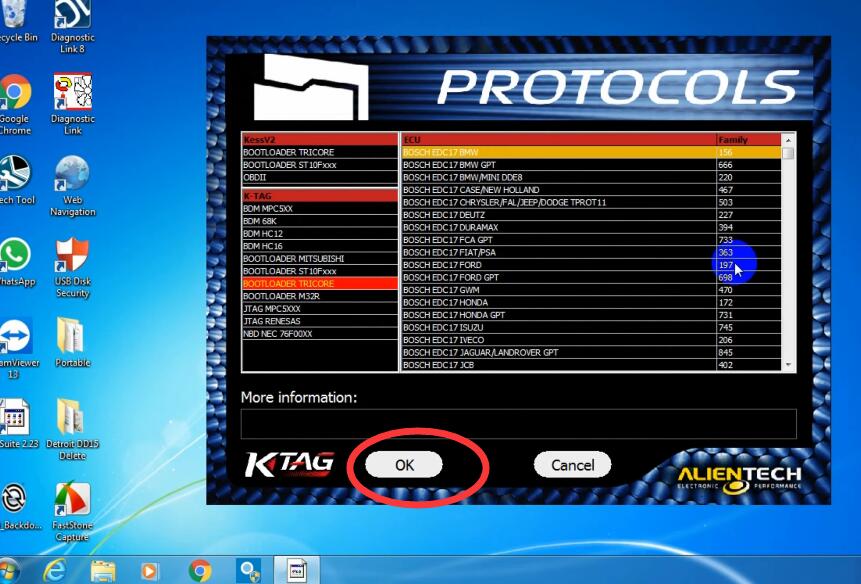Open File Explorer from the taskbar
861x584 pixels.
[103, 571]
